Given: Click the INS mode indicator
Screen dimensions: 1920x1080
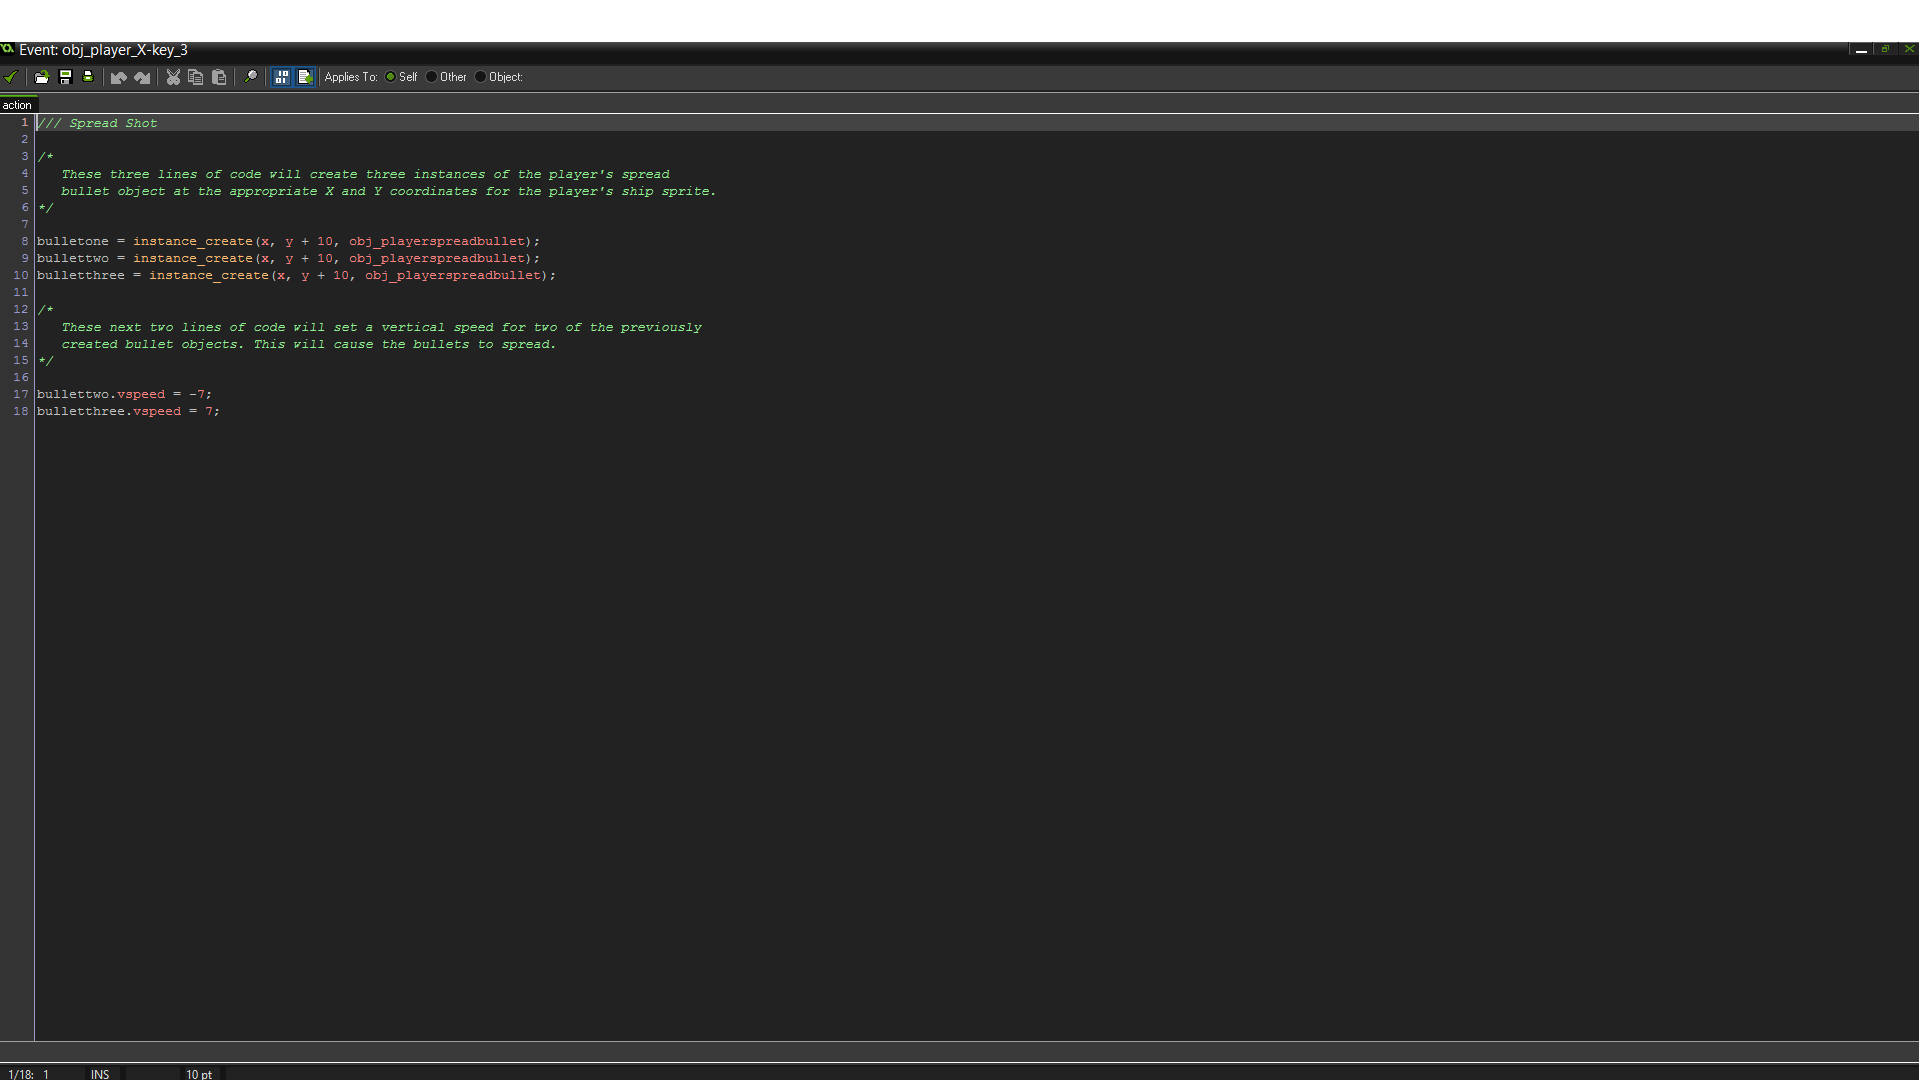Looking at the screenshot, I should click(x=99, y=1074).
